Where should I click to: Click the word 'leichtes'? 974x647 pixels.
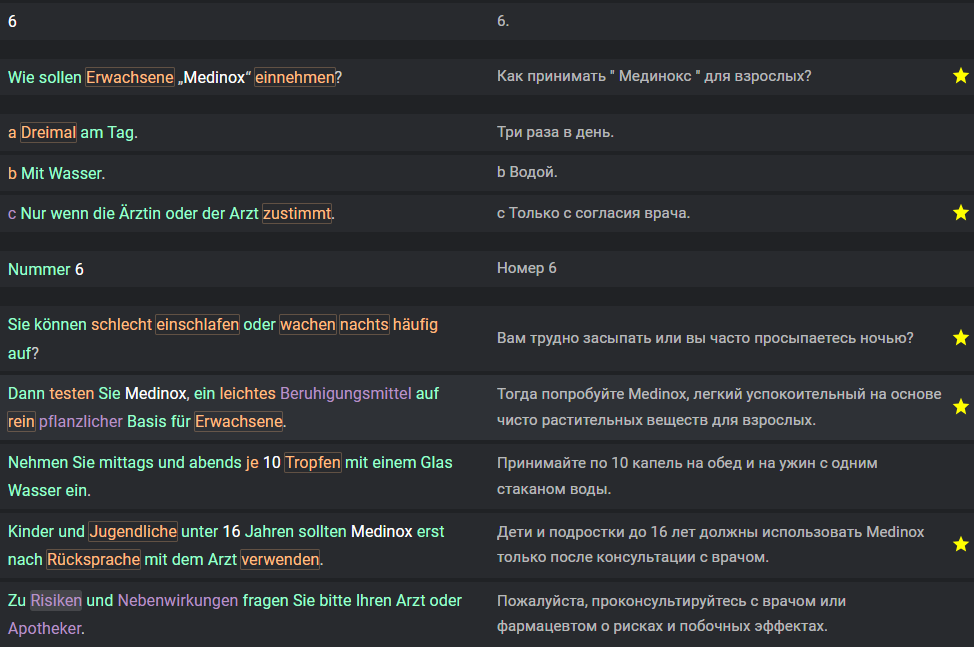(247, 393)
